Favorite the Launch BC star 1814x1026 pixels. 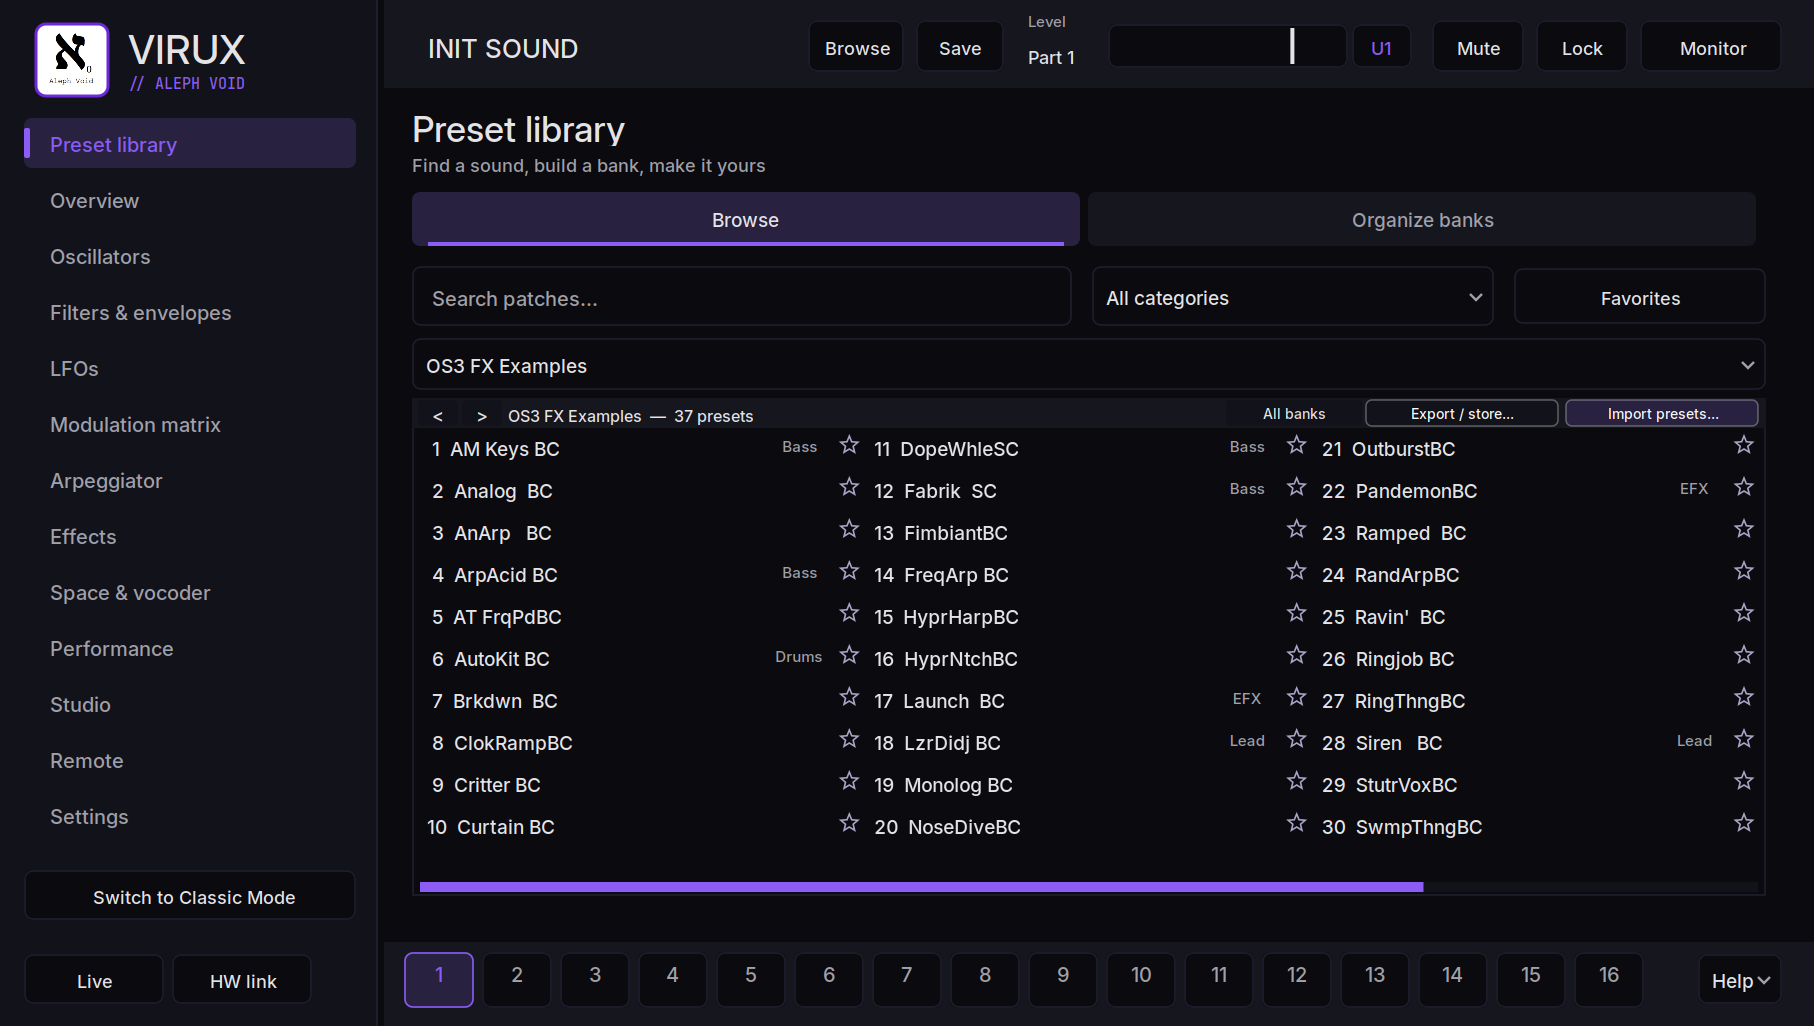(x=1296, y=697)
